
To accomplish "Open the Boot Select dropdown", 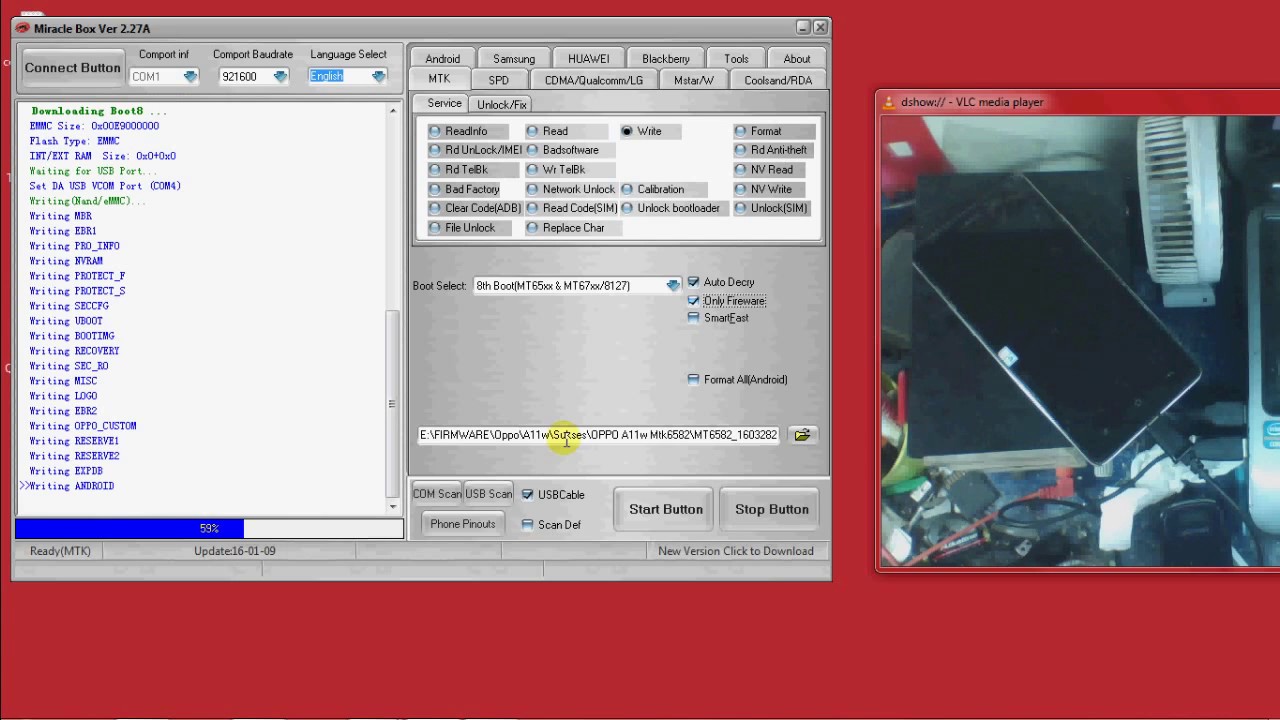I will click(673, 286).
